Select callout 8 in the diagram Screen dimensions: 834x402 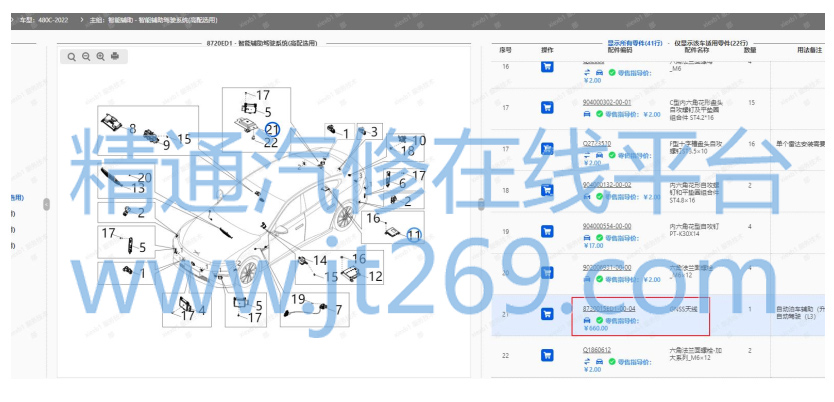pyautogui.click(x=132, y=128)
